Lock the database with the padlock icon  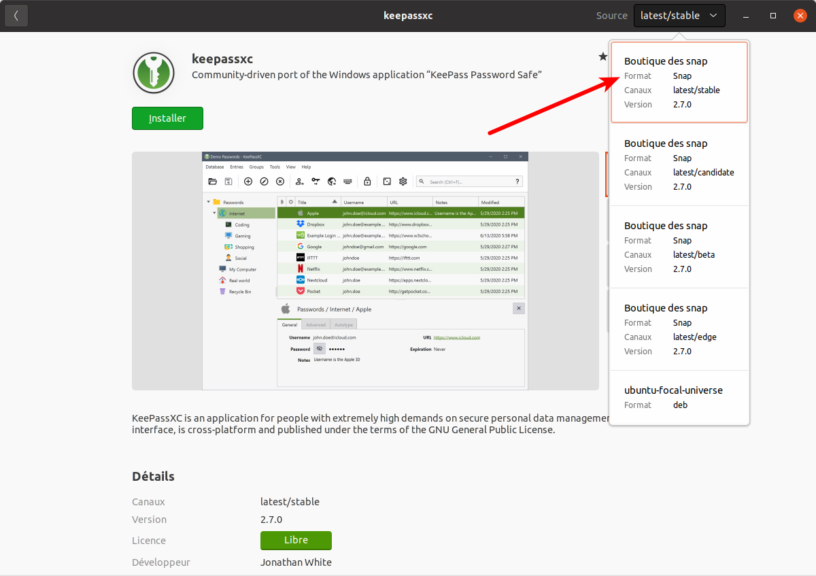tap(369, 181)
